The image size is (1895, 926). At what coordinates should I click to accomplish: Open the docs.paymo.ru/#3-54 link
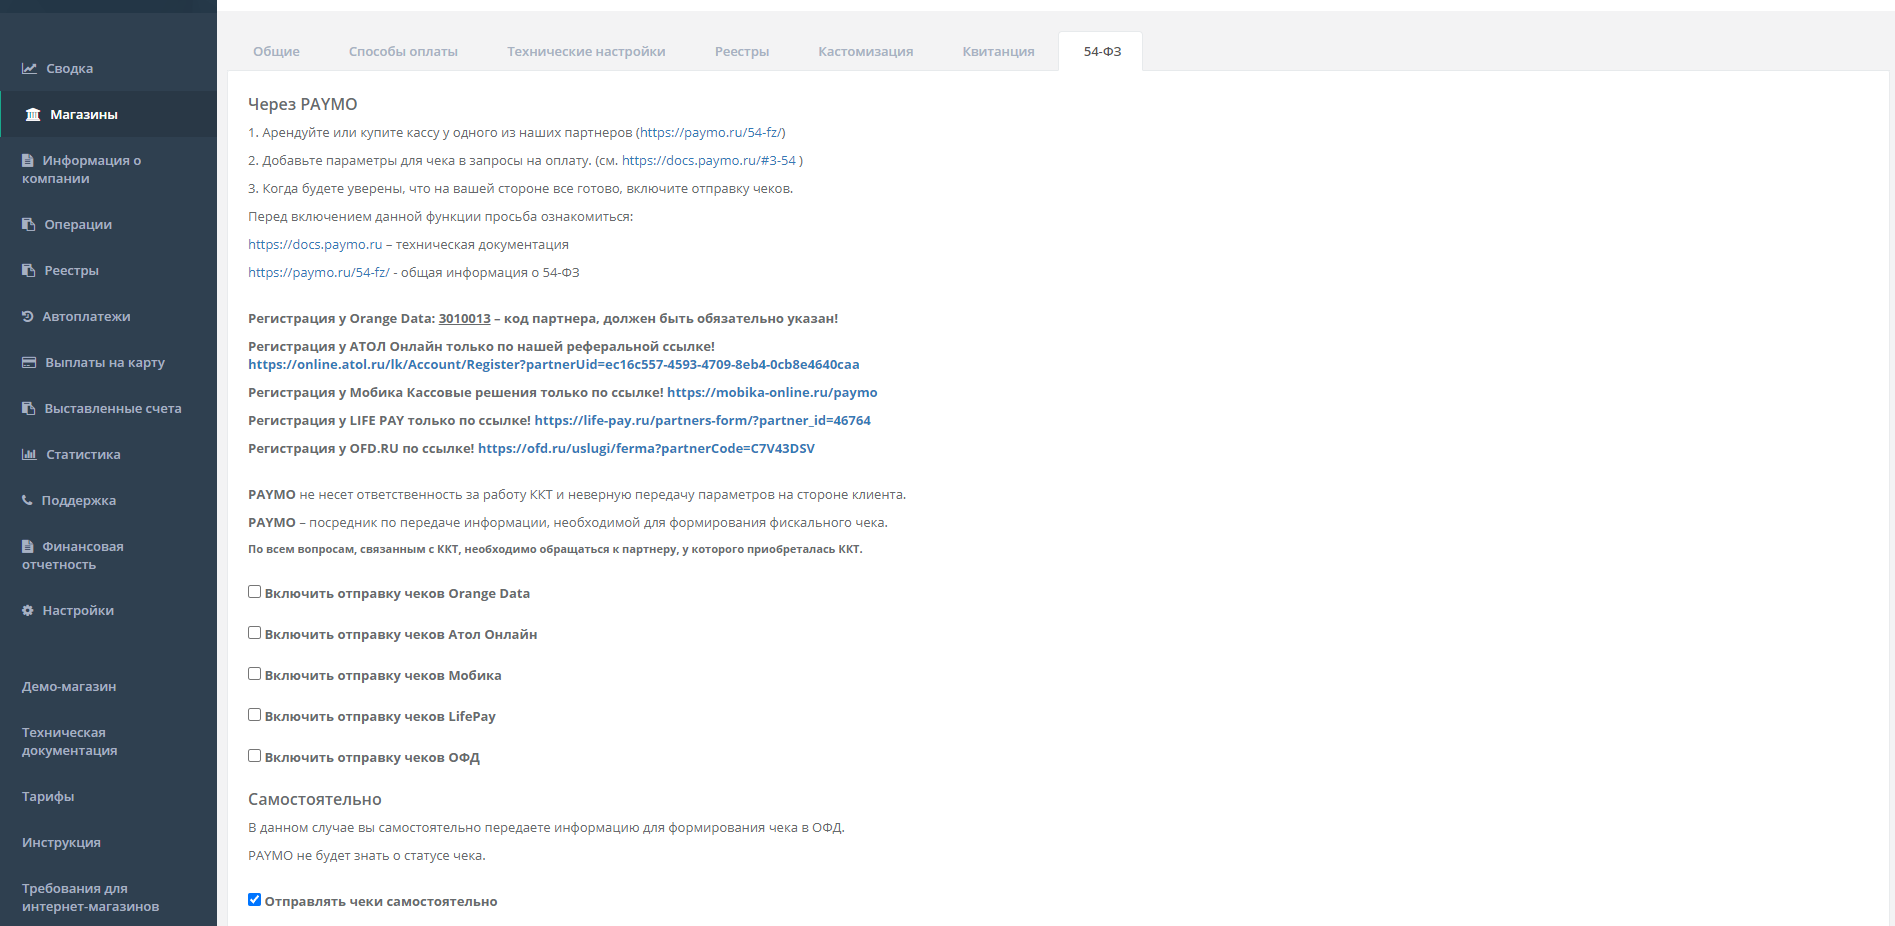click(x=709, y=161)
